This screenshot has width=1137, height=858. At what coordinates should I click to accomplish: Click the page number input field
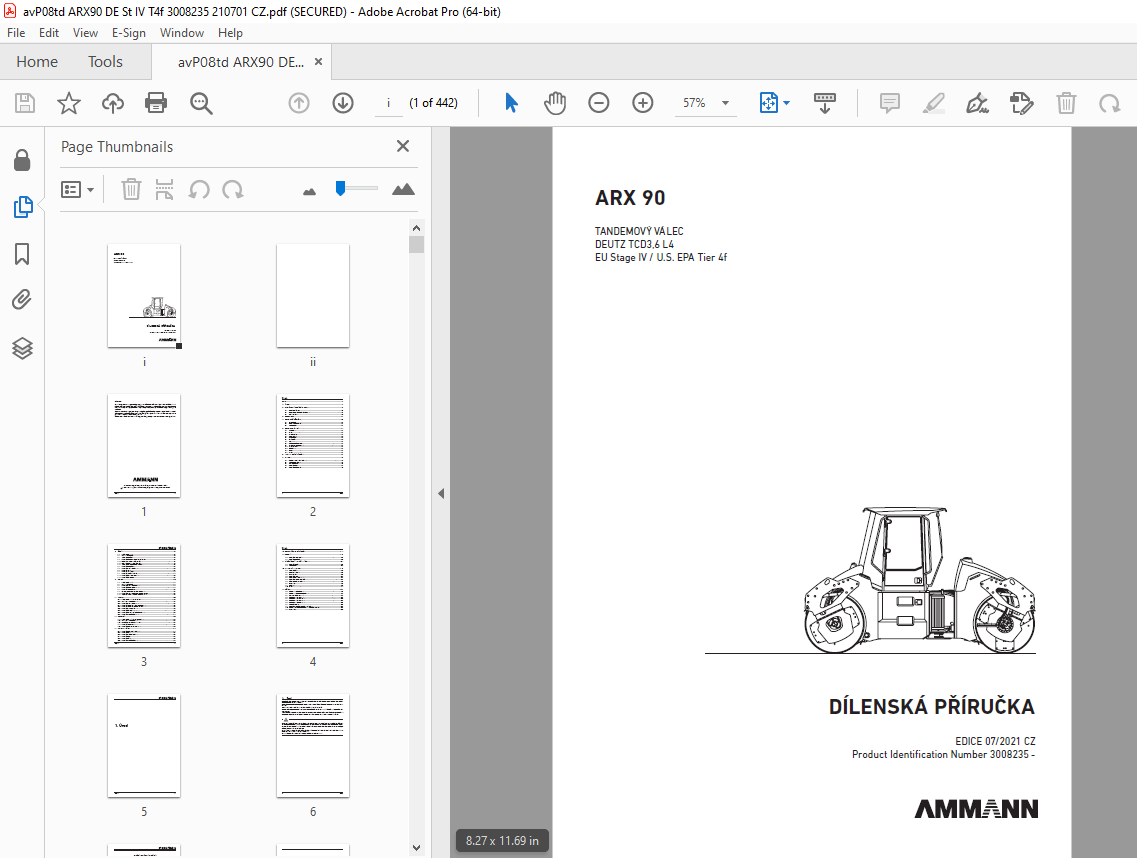tap(389, 103)
